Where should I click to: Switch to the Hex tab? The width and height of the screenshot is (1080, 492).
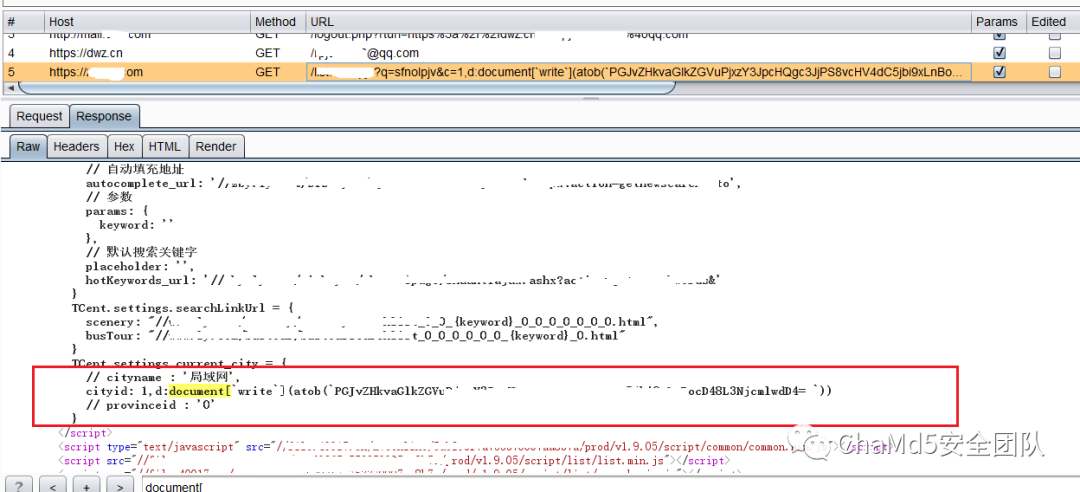click(x=125, y=146)
